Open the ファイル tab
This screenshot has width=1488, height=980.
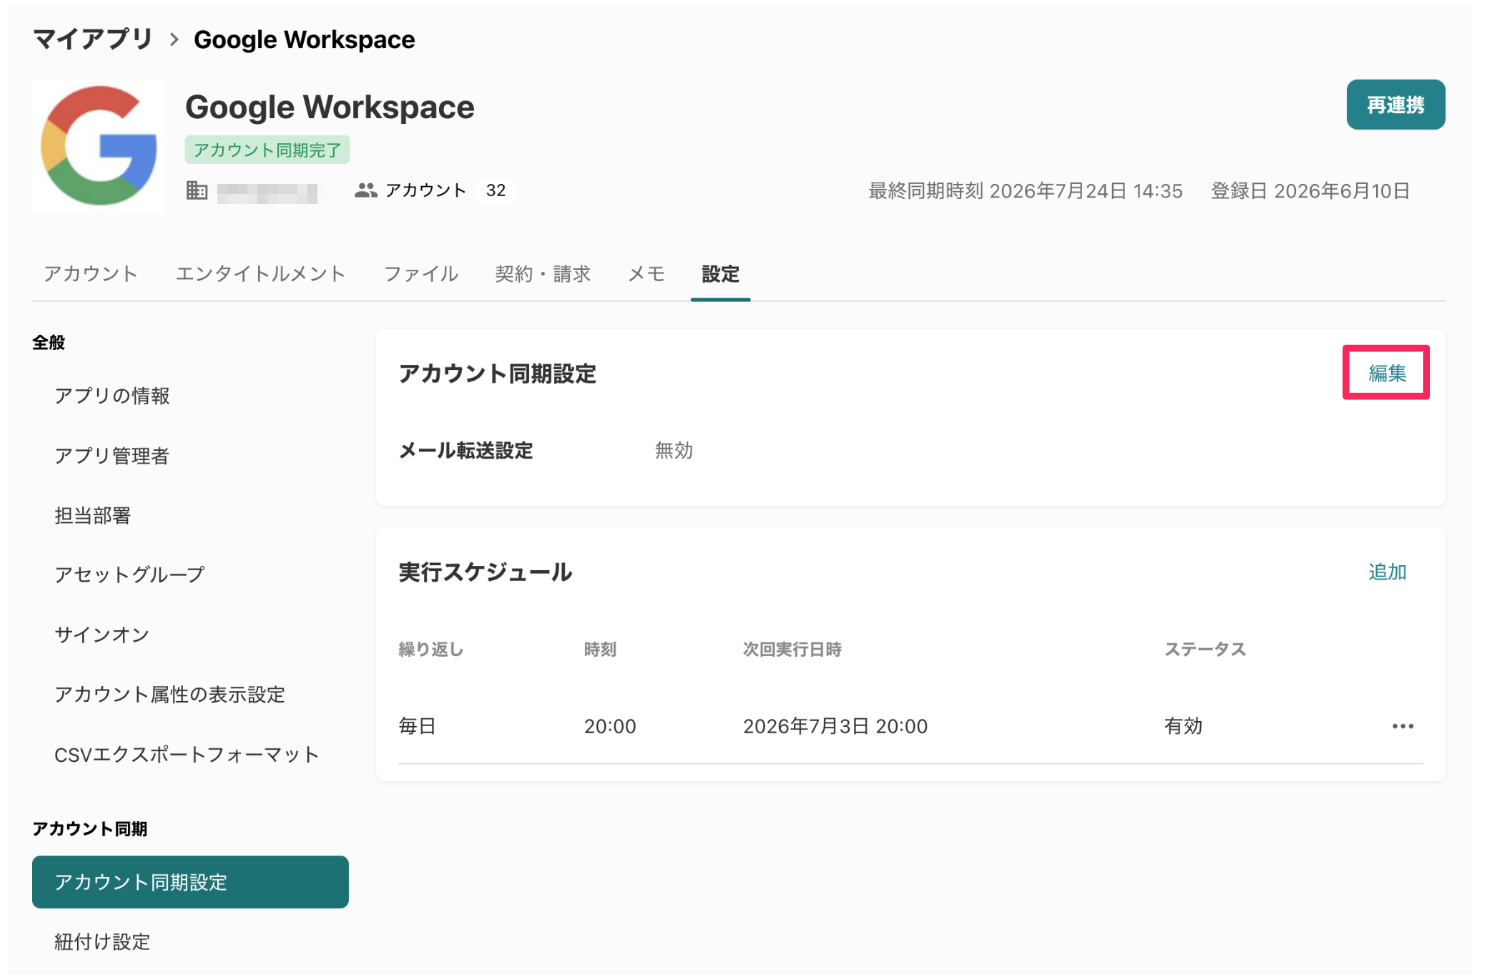tap(421, 274)
